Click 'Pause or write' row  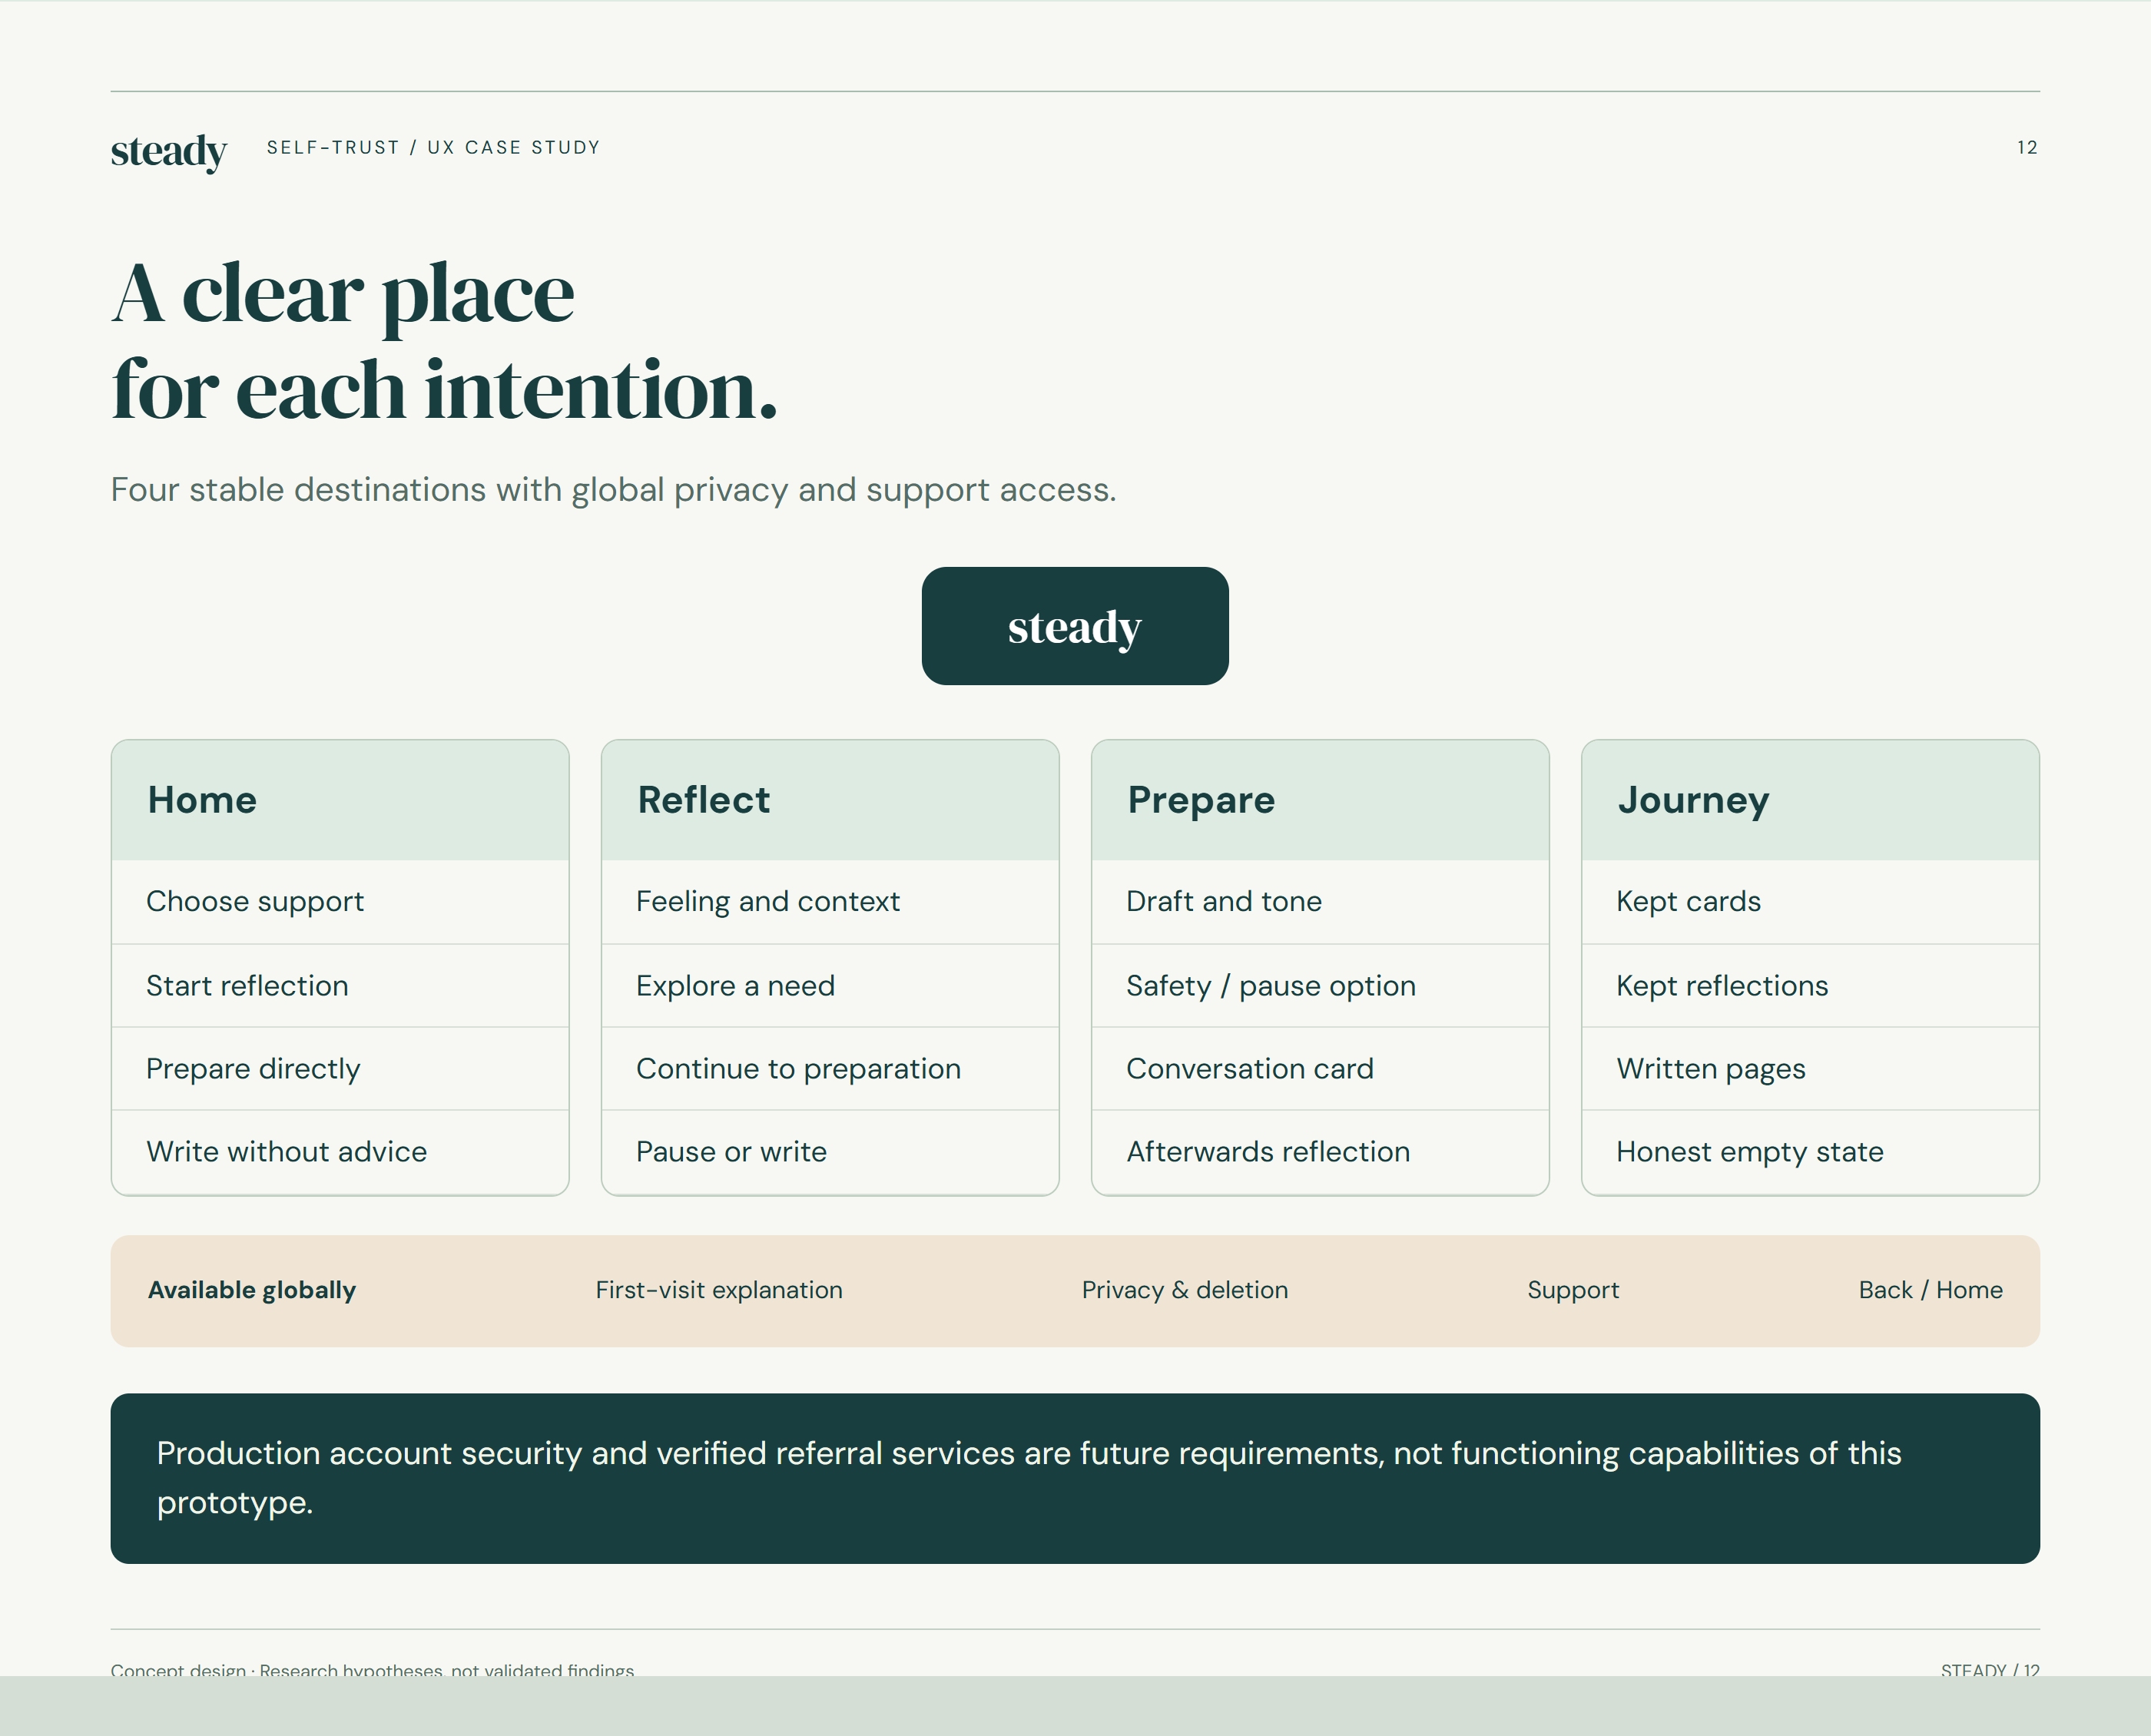coord(830,1152)
